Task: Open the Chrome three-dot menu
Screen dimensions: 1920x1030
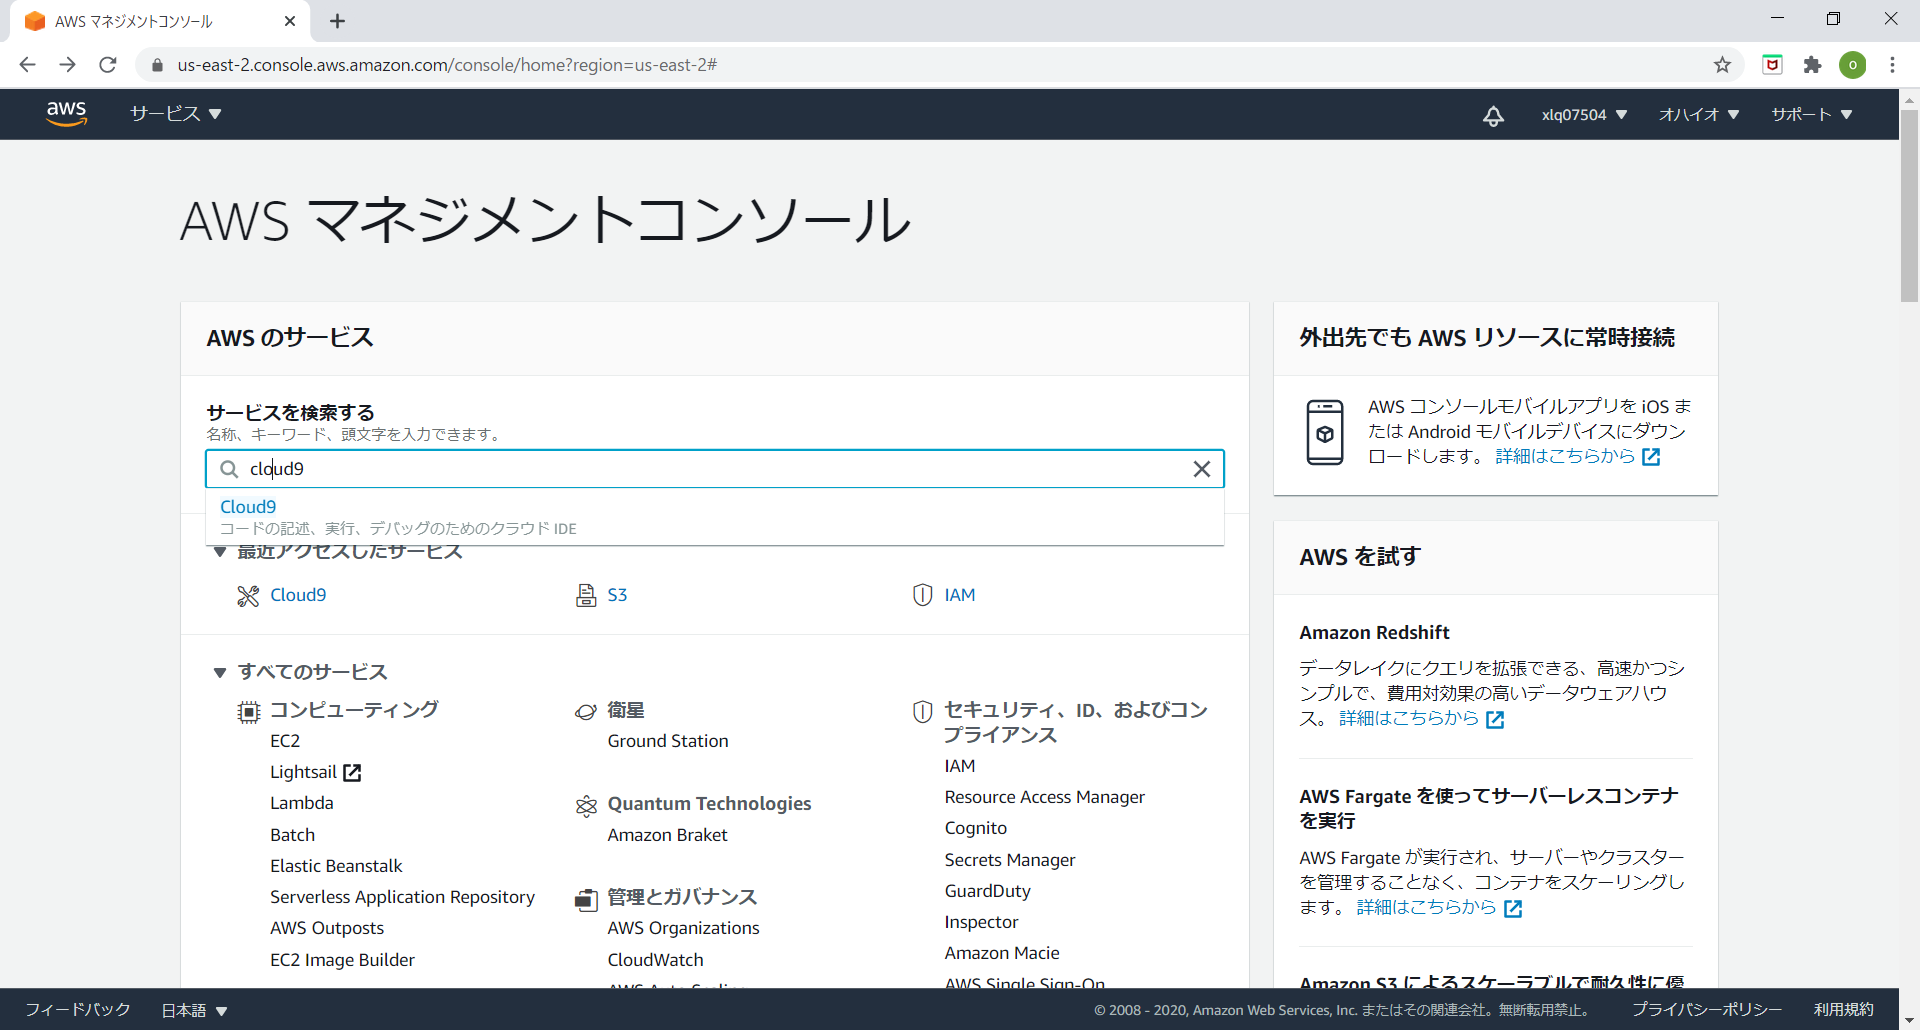Action: coord(1892,65)
